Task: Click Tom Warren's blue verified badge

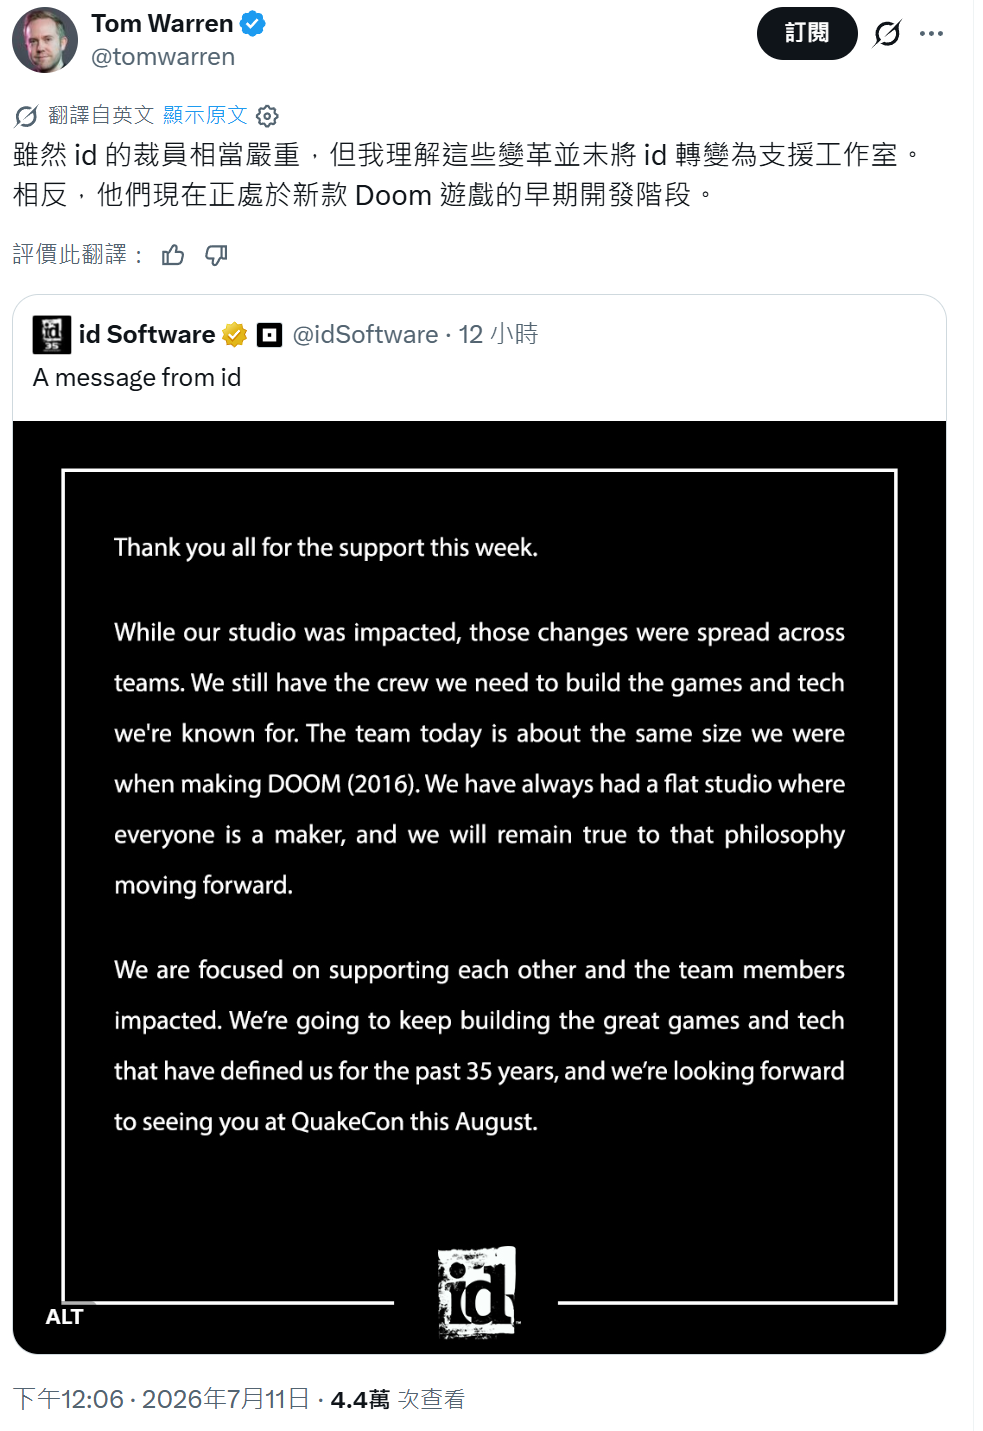Action: click(x=253, y=24)
